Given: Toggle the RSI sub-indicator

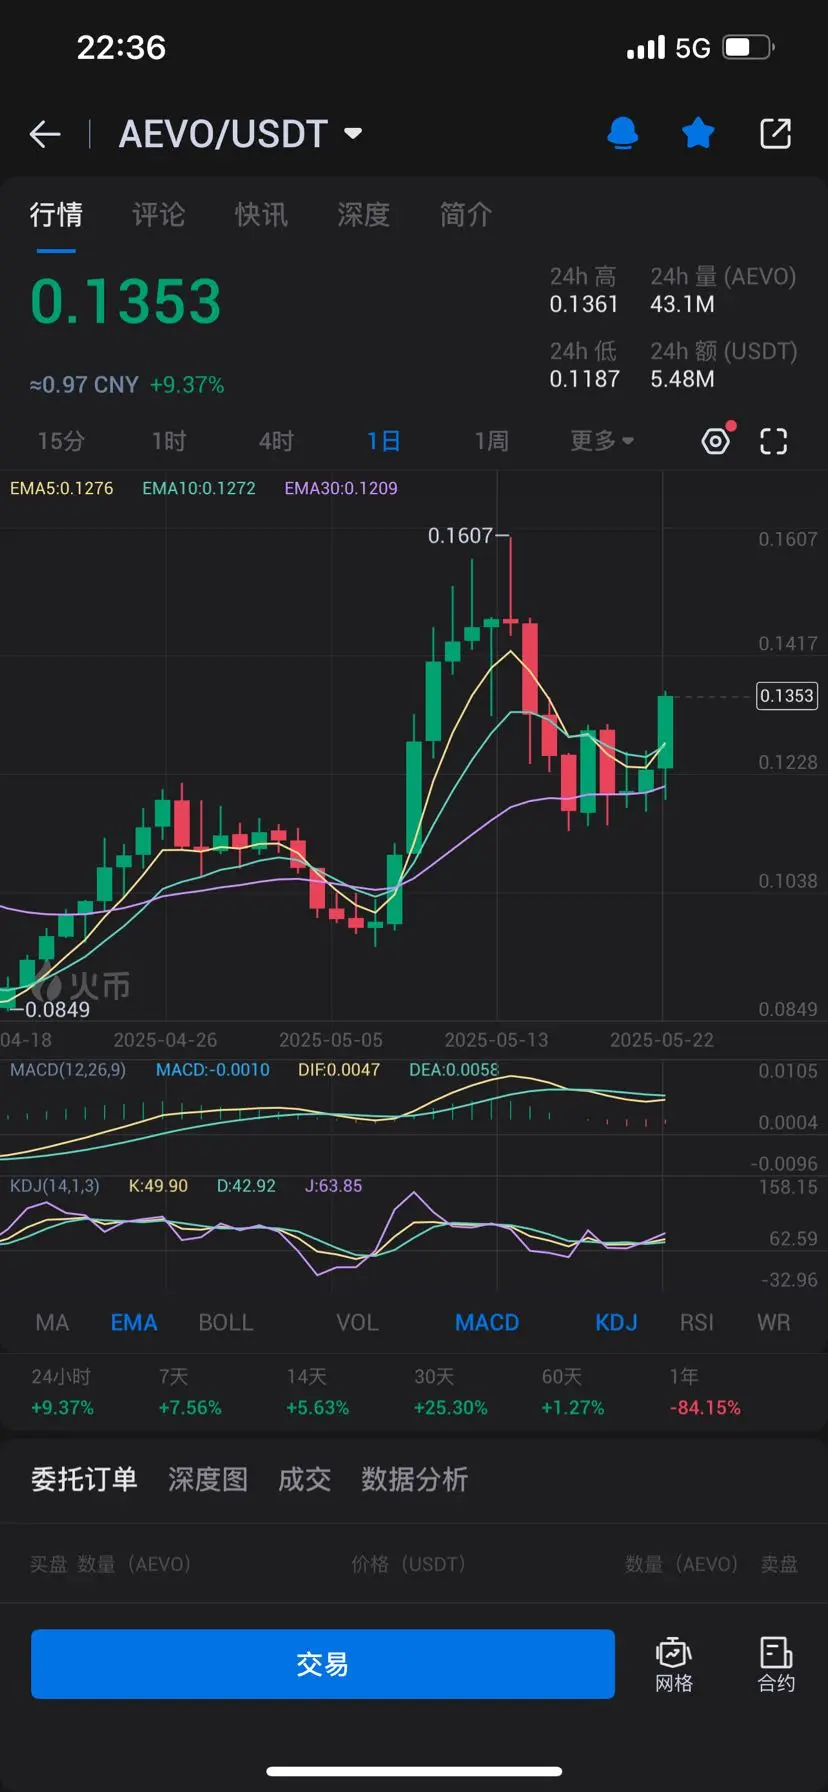Looking at the screenshot, I should 697,1323.
